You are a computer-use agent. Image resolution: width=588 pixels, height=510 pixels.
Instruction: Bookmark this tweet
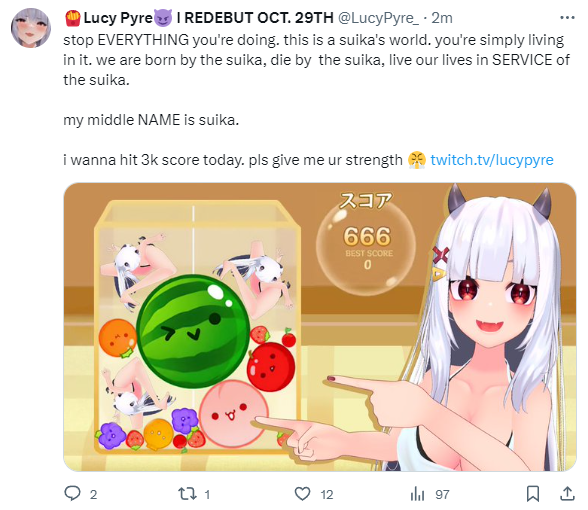click(533, 494)
